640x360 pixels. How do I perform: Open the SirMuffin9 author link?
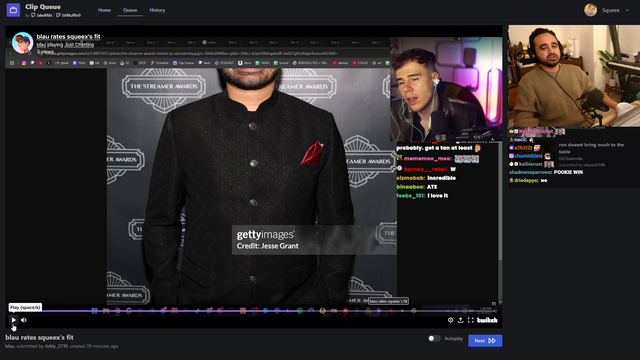click(x=69, y=15)
